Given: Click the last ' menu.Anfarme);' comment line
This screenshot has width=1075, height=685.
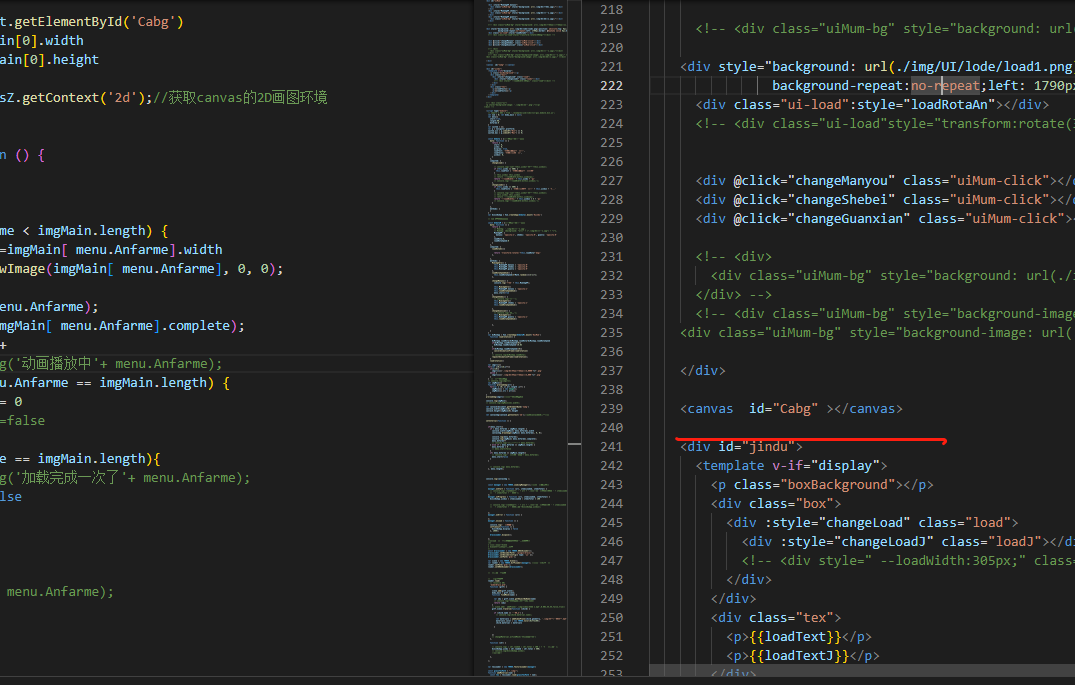Looking at the screenshot, I should [x=60, y=591].
